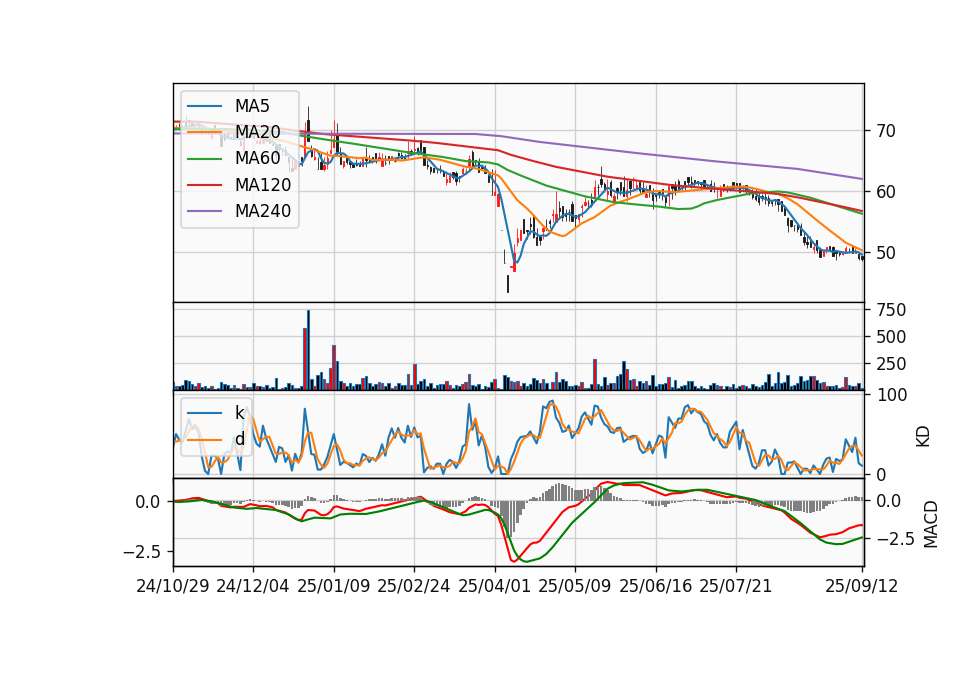Click the MACD line trough
Image resolution: width=960 pixels, height=690 pixels.
point(514,560)
